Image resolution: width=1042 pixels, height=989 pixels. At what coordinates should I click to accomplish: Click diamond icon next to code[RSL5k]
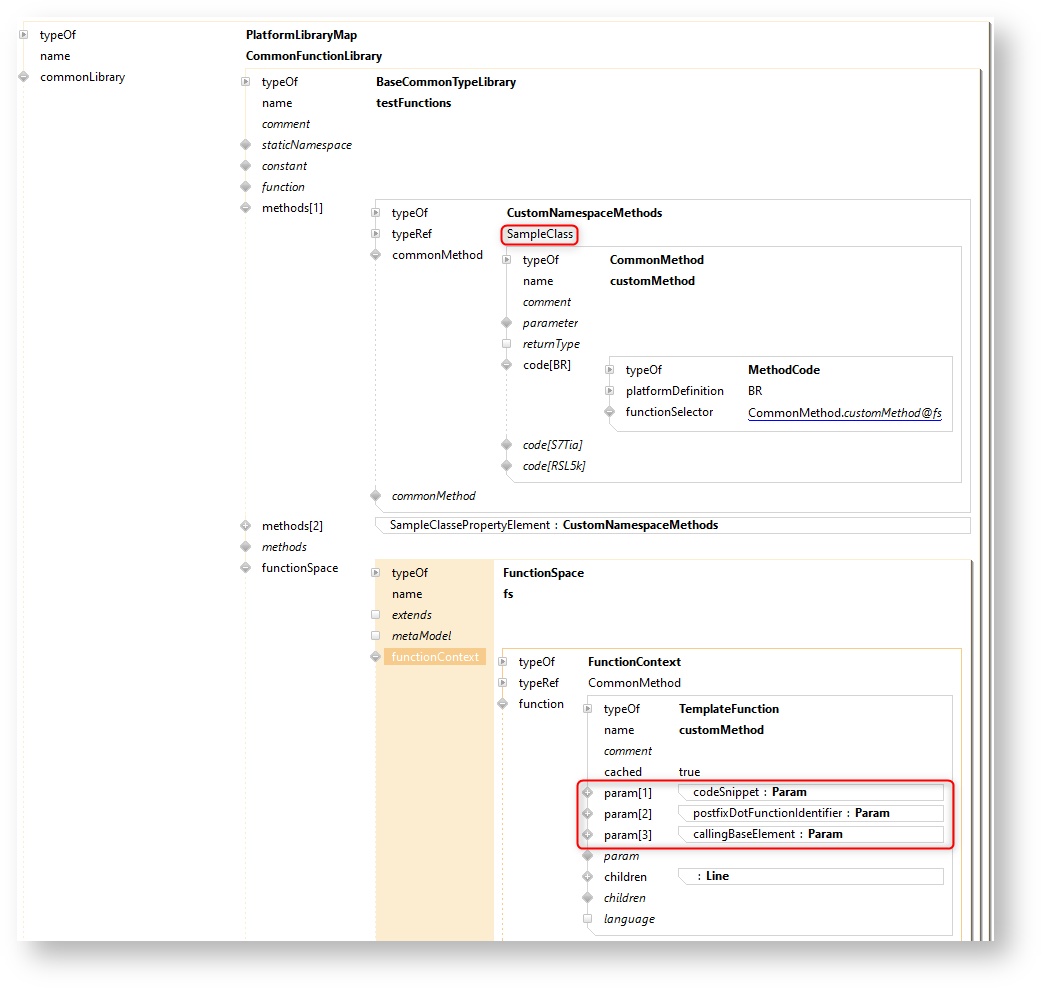[x=506, y=465]
